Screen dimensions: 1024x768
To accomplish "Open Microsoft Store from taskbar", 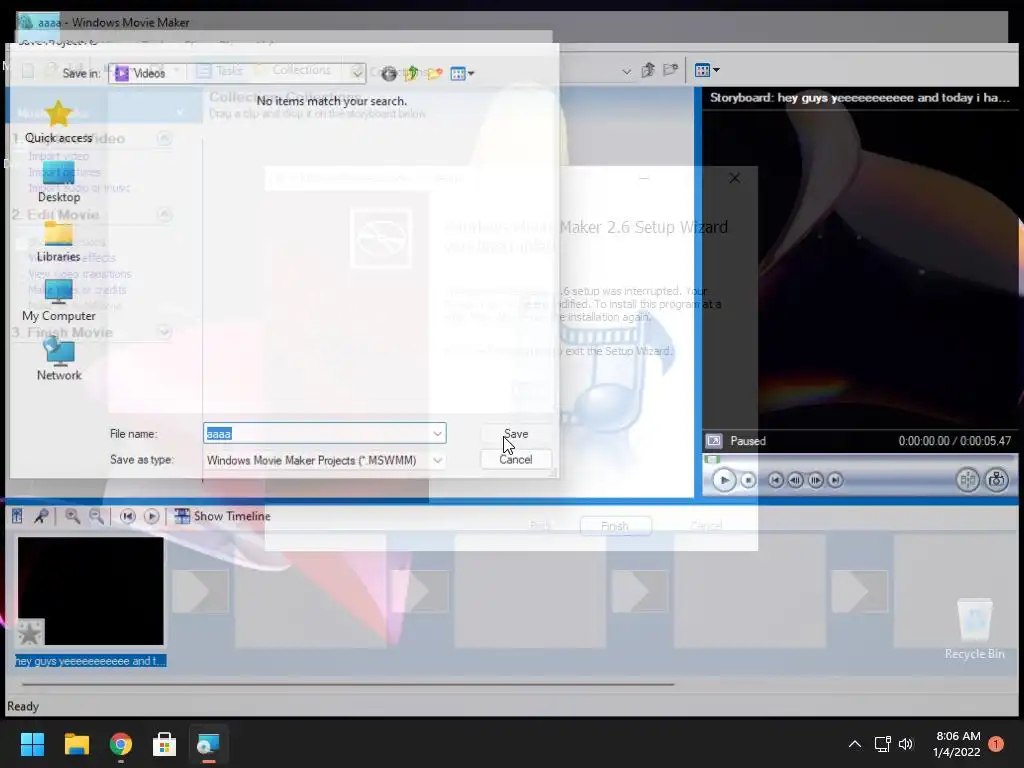I will point(165,744).
